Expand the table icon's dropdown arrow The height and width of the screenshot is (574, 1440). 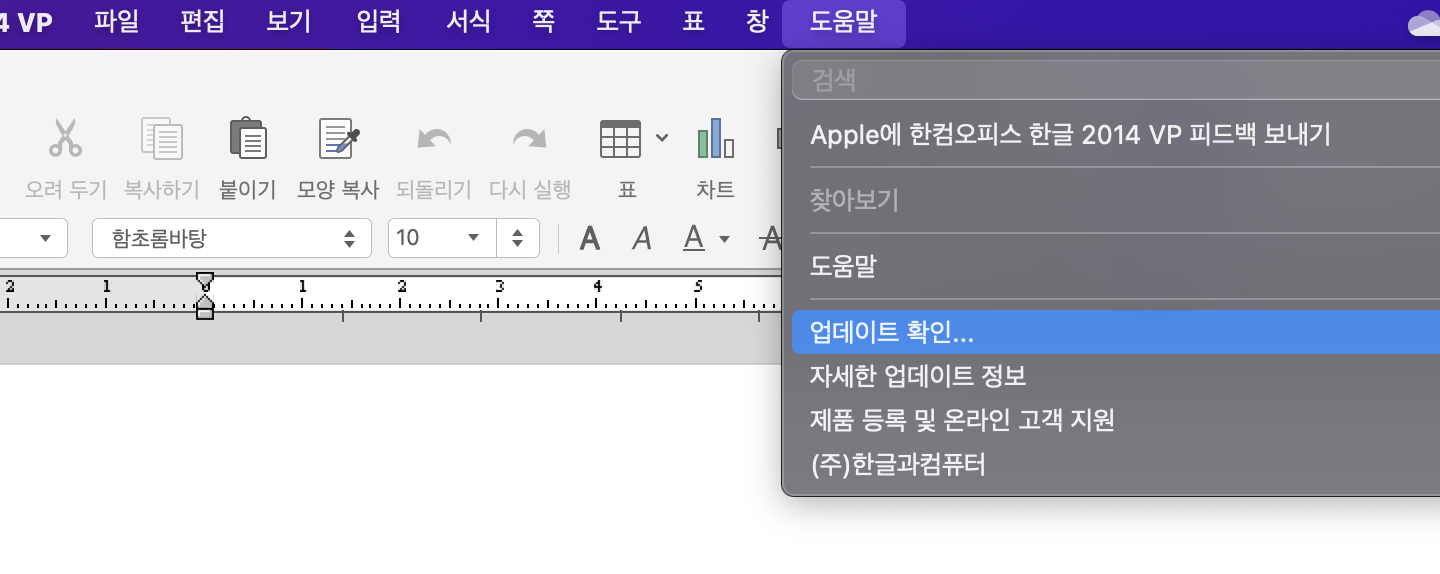(x=662, y=138)
